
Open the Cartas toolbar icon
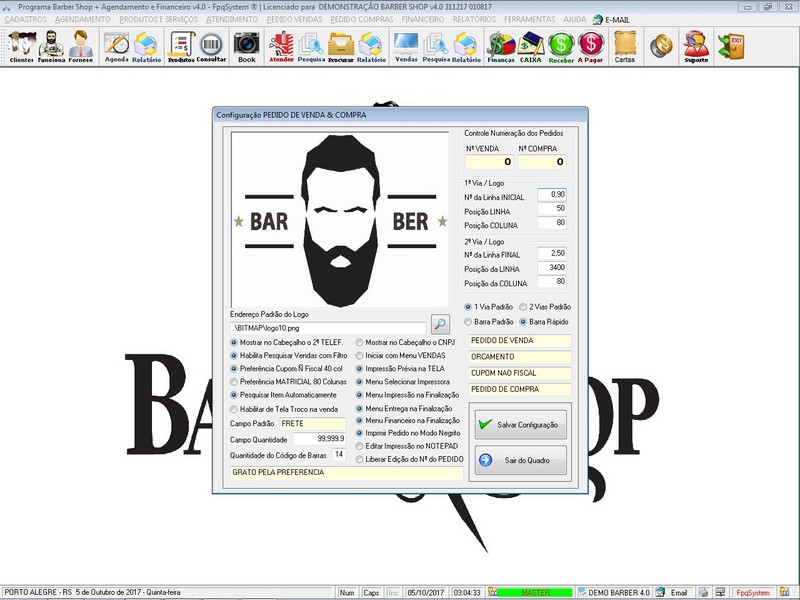point(624,46)
